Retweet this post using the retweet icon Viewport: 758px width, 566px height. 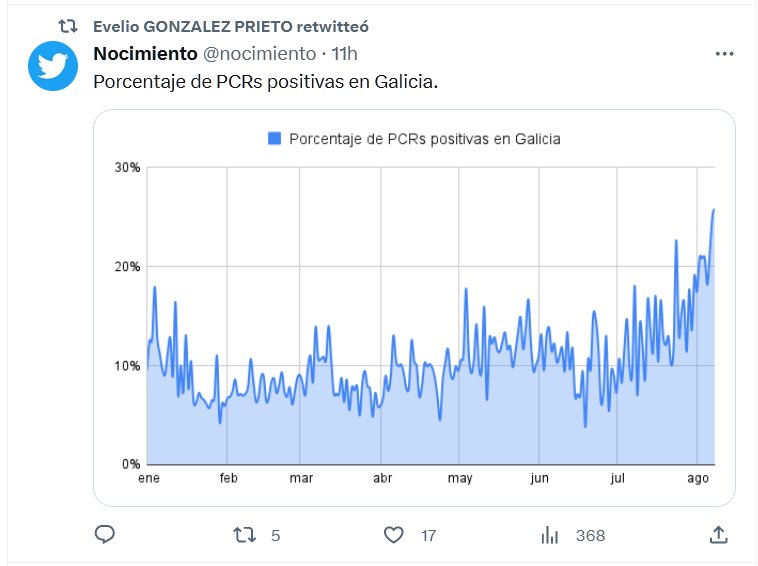click(244, 535)
